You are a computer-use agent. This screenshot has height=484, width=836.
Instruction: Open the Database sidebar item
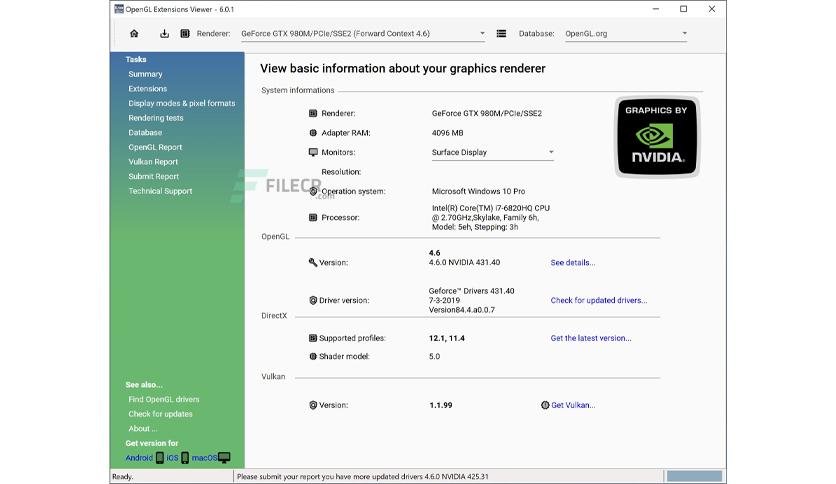(x=145, y=133)
